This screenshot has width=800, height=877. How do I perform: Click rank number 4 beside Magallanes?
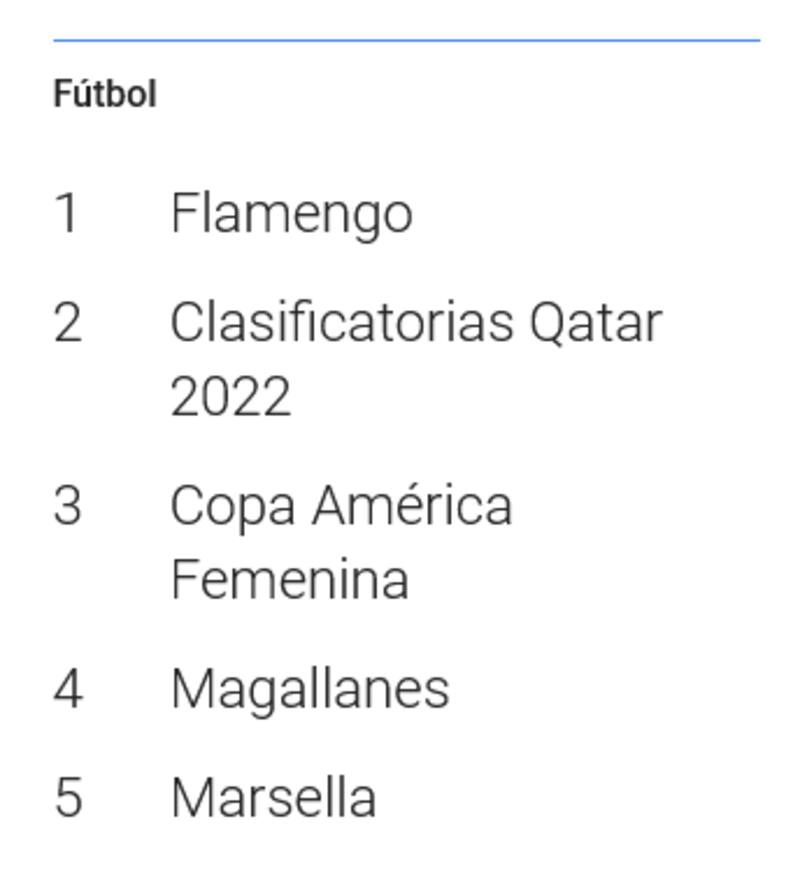click(x=67, y=689)
